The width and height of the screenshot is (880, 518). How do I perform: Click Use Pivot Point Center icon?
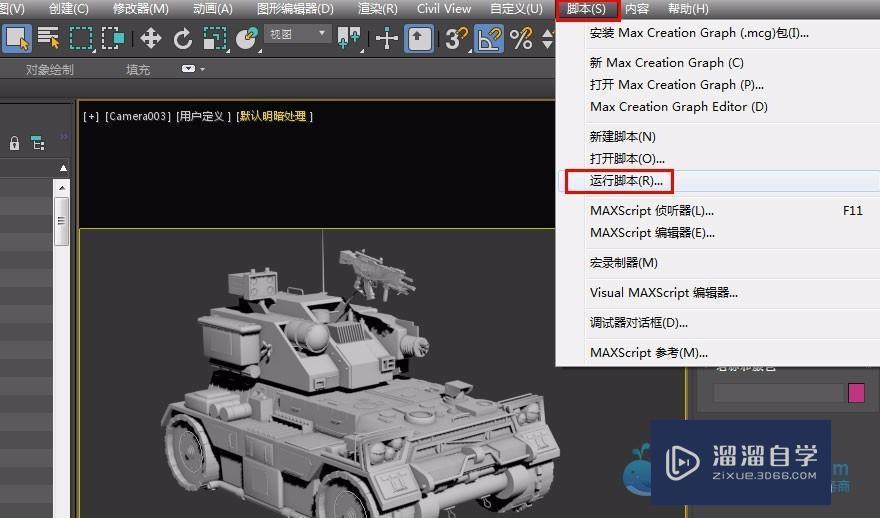[349, 39]
